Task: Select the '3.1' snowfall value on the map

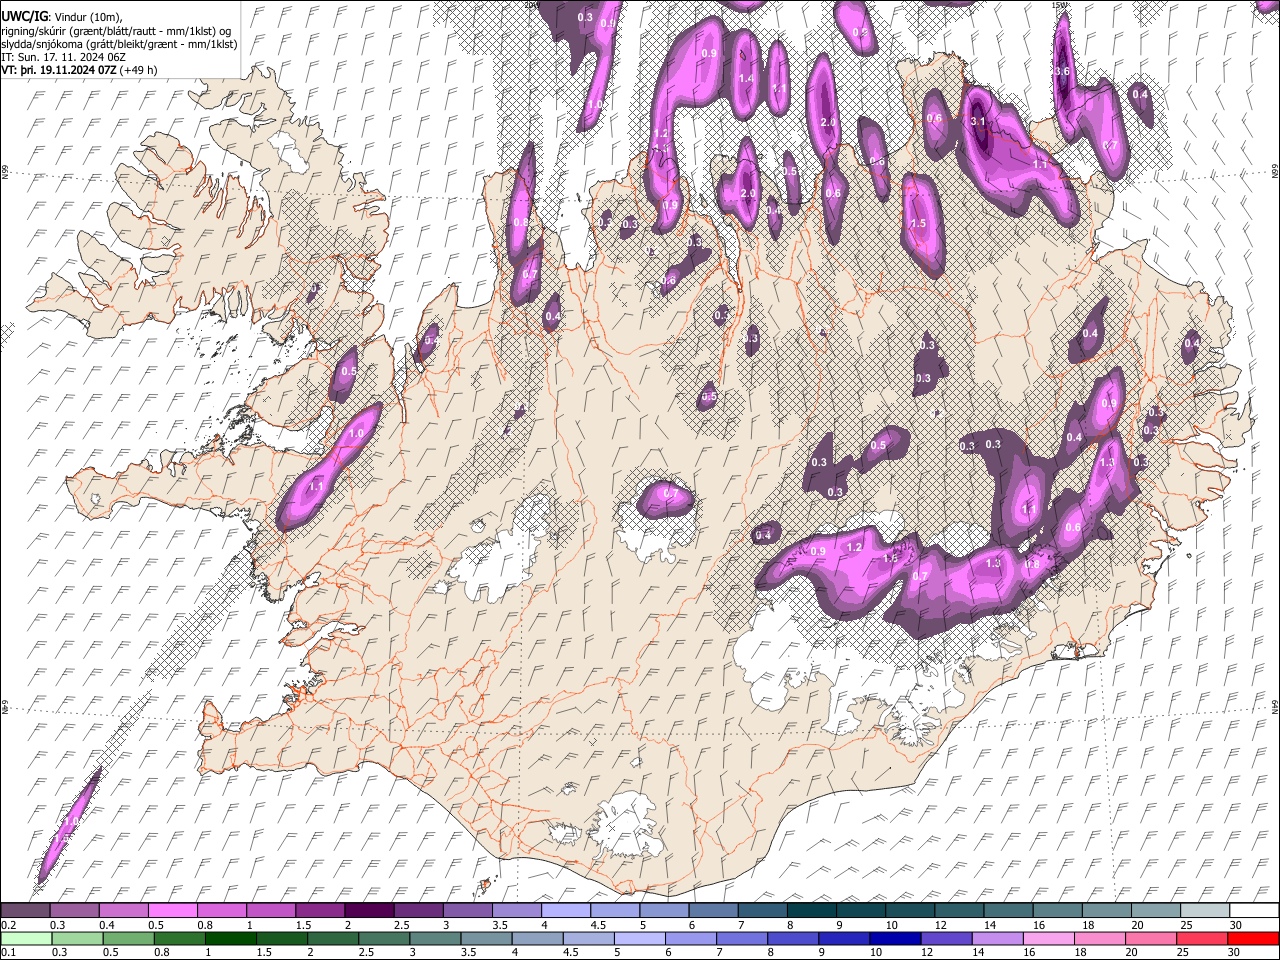Action: [x=979, y=122]
